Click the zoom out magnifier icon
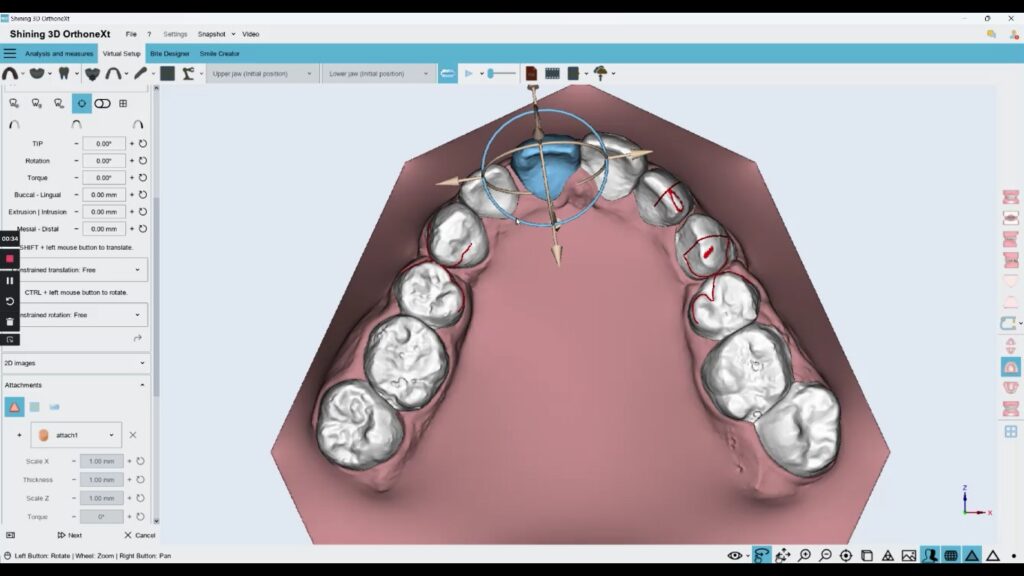This screenshot has height=576, width=1024. click(826, 556)
